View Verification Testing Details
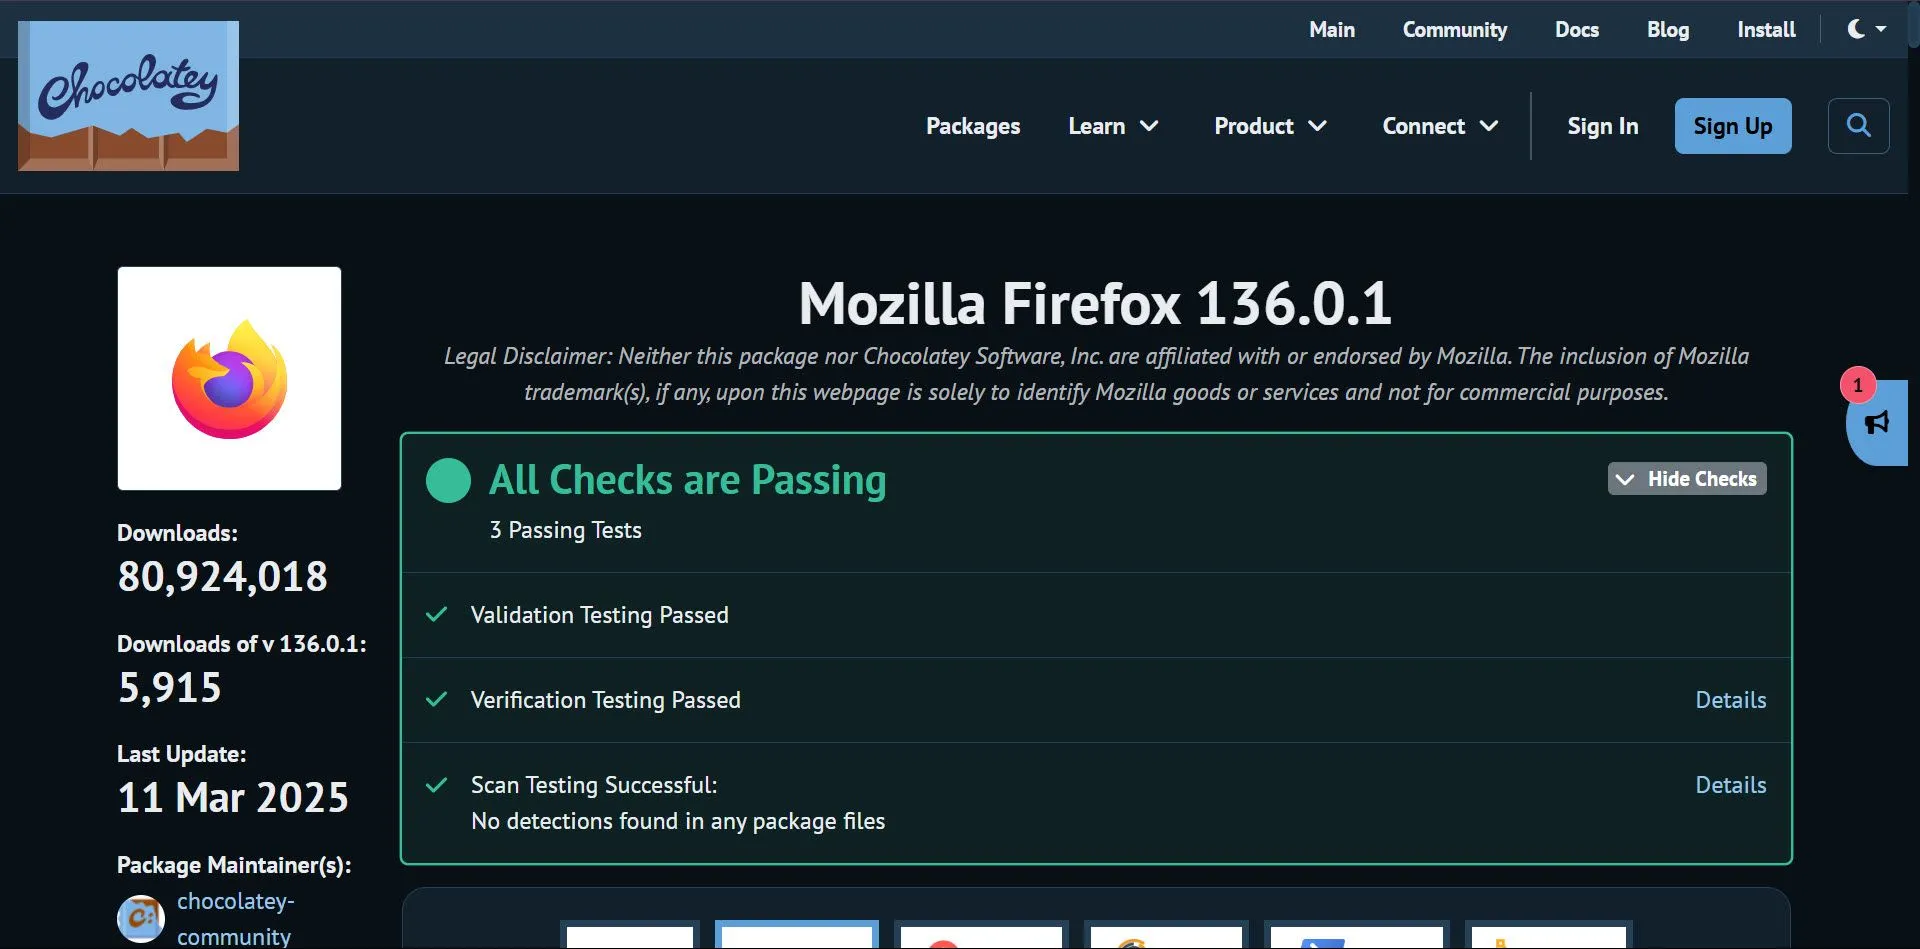Screen dimensions: 1920x949 coord(1731,700)
